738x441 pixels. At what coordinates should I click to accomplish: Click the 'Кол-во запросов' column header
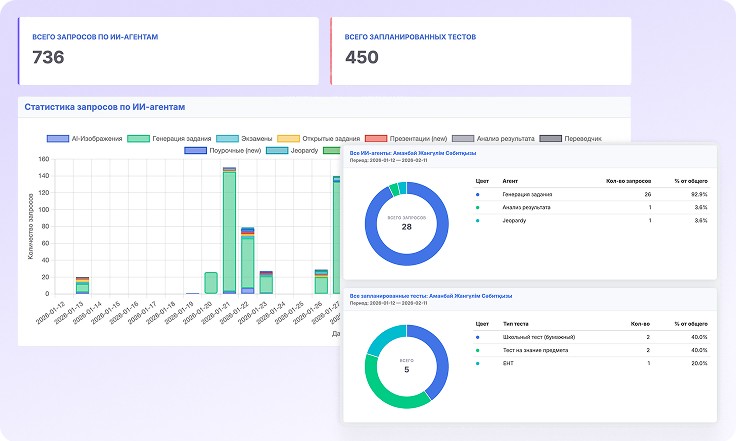[628, 181]
